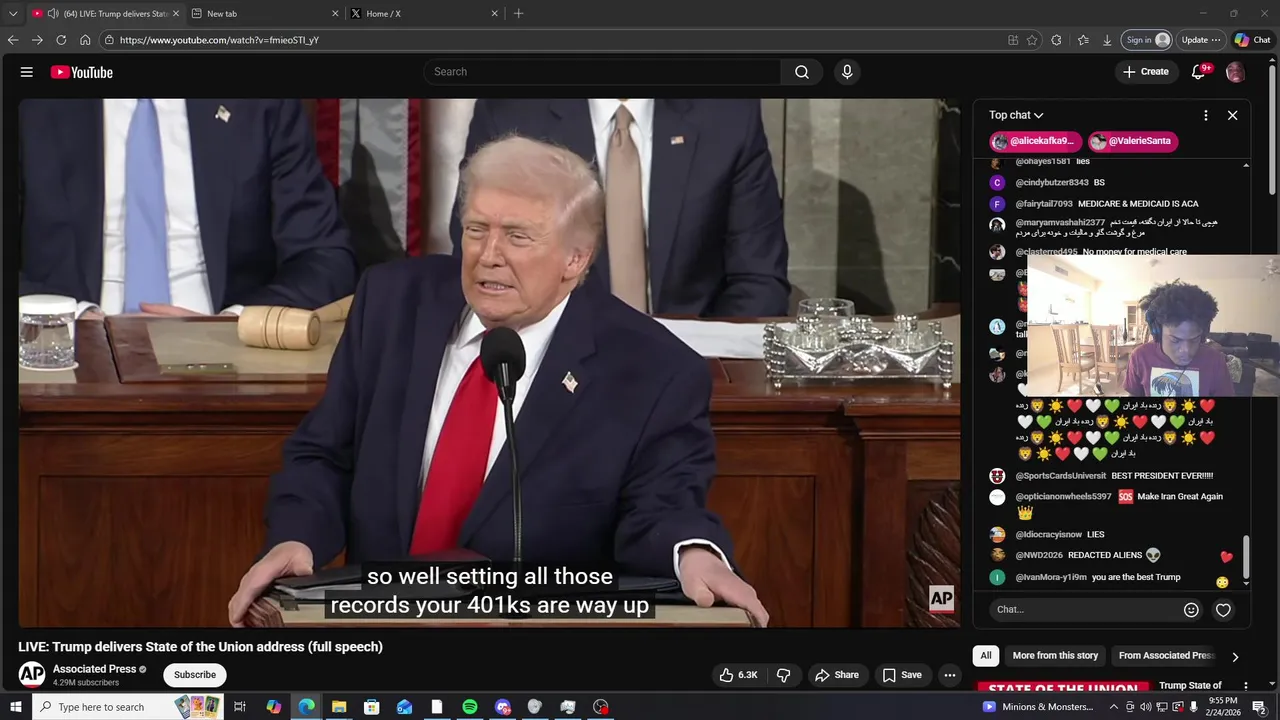Show hidden system tray icons

[x=1114, y=707]
